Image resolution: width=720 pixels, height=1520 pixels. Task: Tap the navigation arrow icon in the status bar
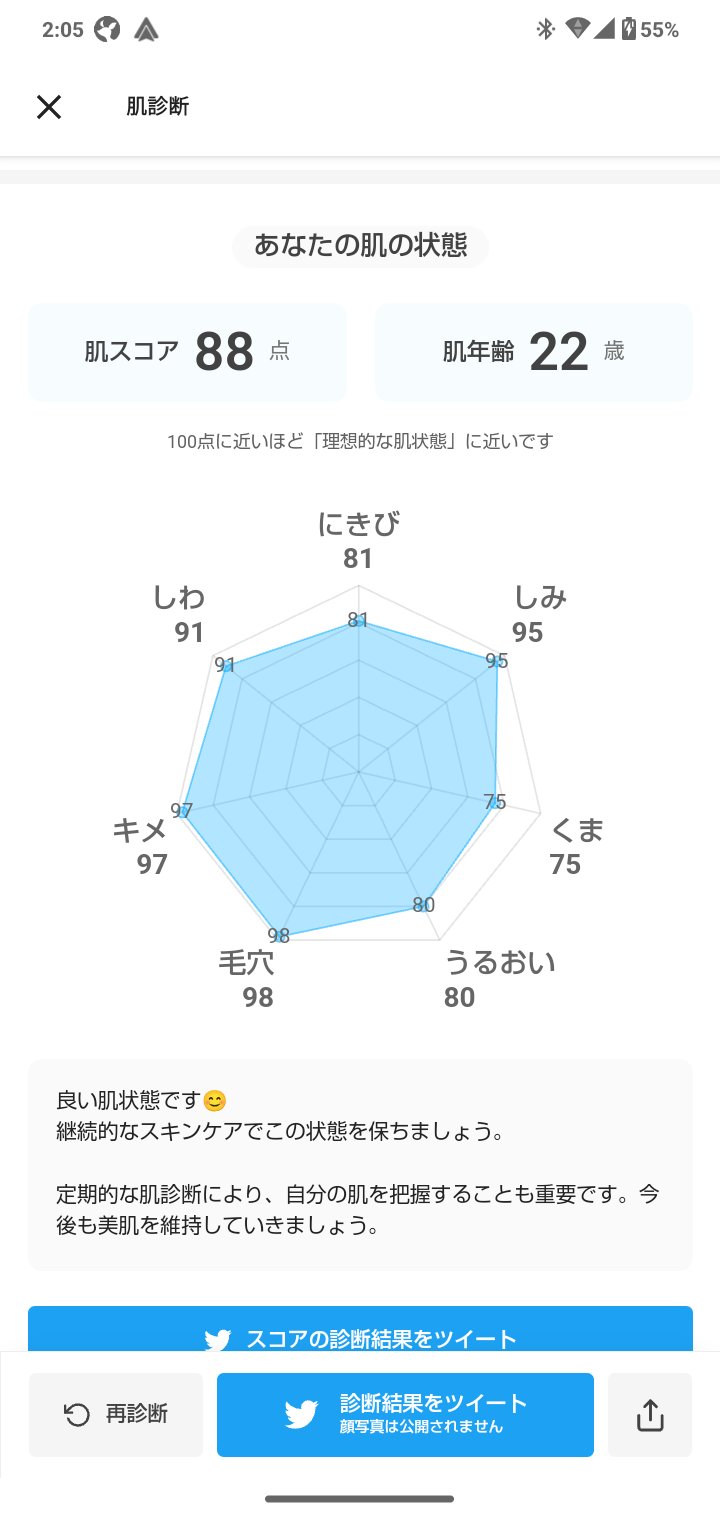click(146, 29)
